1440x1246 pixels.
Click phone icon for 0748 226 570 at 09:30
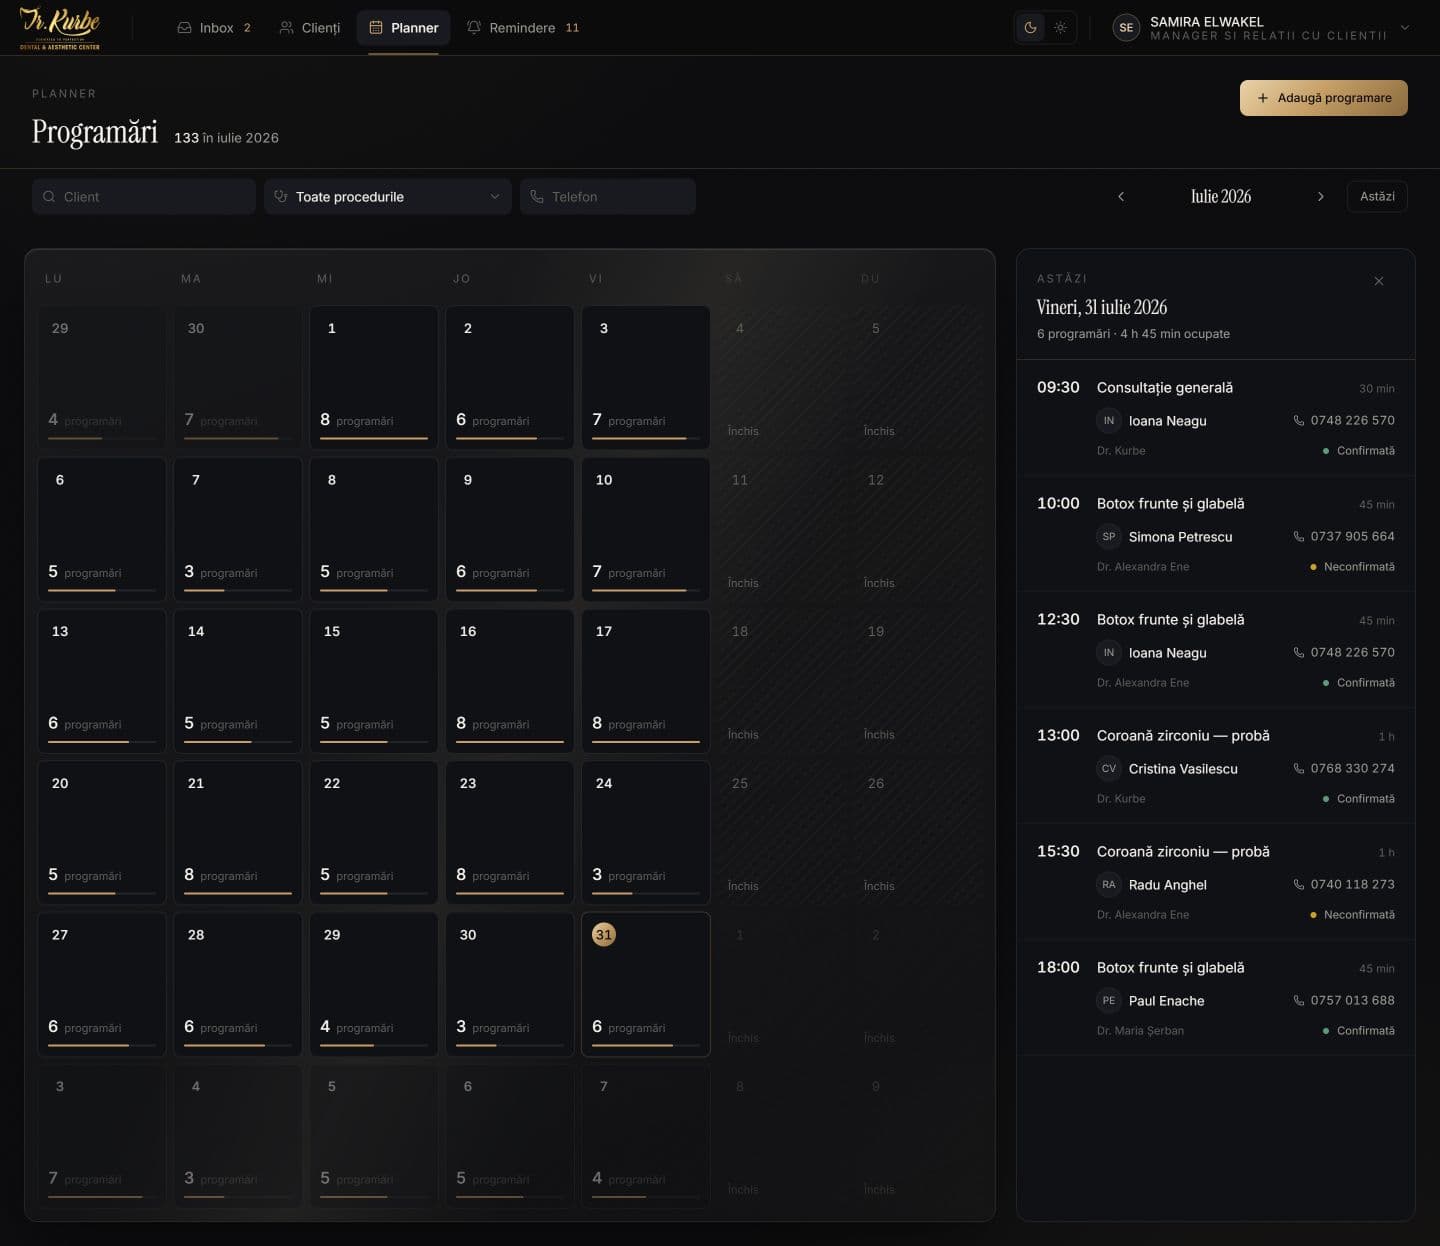1299,421
